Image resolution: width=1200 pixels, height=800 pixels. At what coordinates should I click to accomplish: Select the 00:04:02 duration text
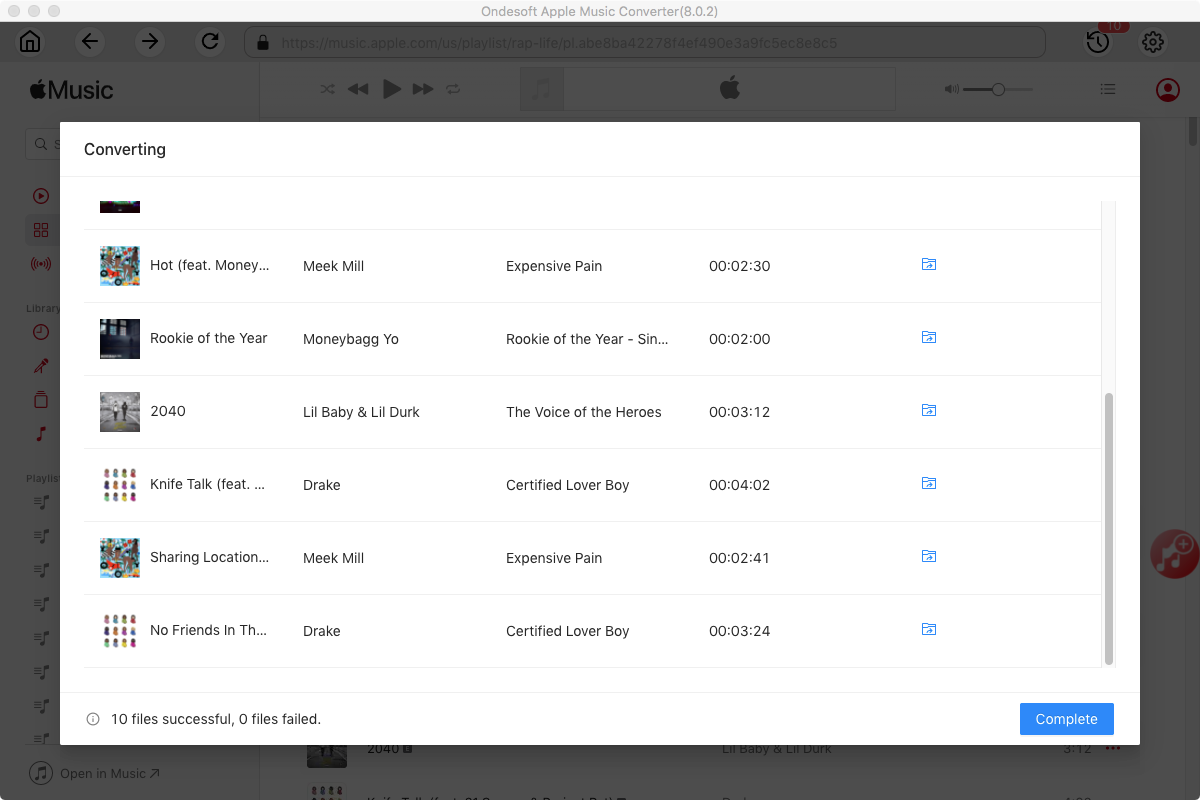pyautogui.click(x=739, y=485)
